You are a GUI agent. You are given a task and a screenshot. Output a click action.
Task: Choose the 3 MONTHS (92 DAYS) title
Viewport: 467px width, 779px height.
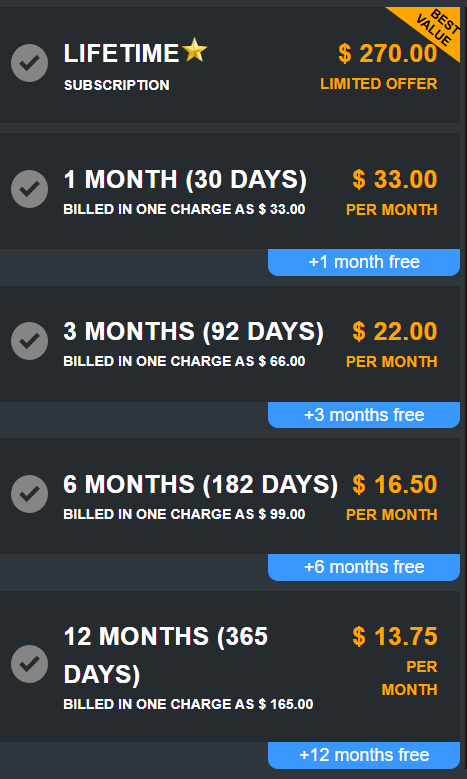pos(194,332)
